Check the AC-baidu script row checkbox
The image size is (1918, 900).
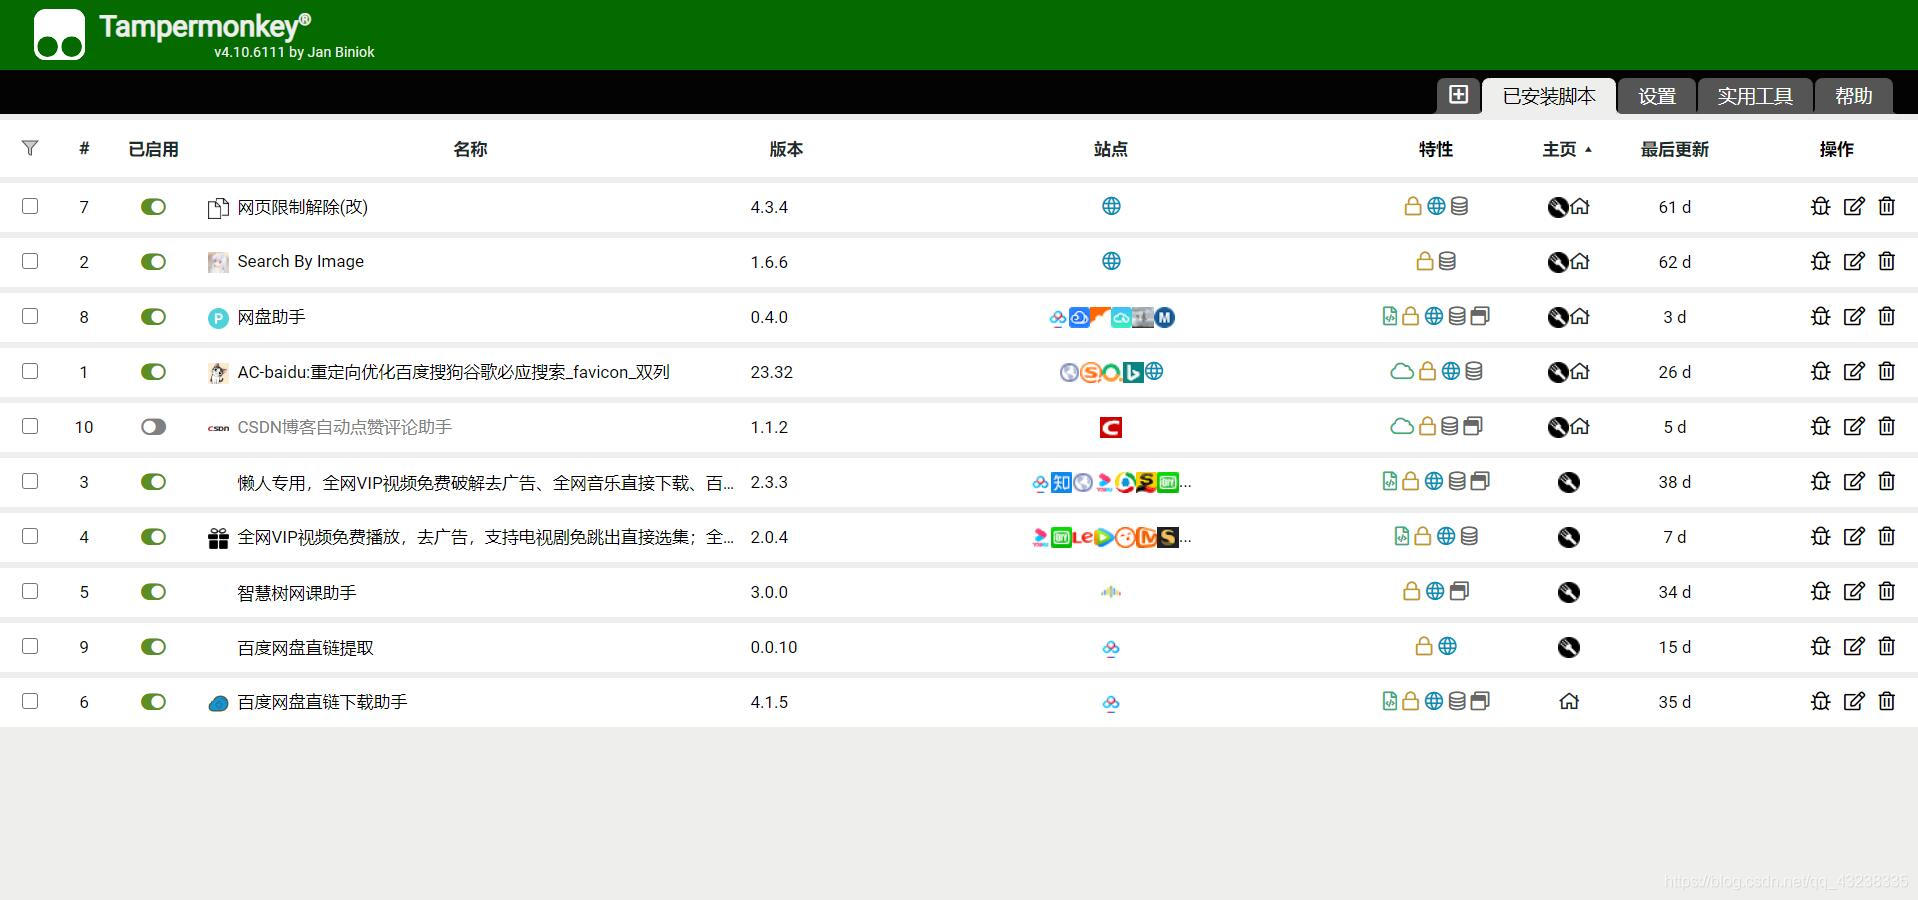tap(30, 371)
